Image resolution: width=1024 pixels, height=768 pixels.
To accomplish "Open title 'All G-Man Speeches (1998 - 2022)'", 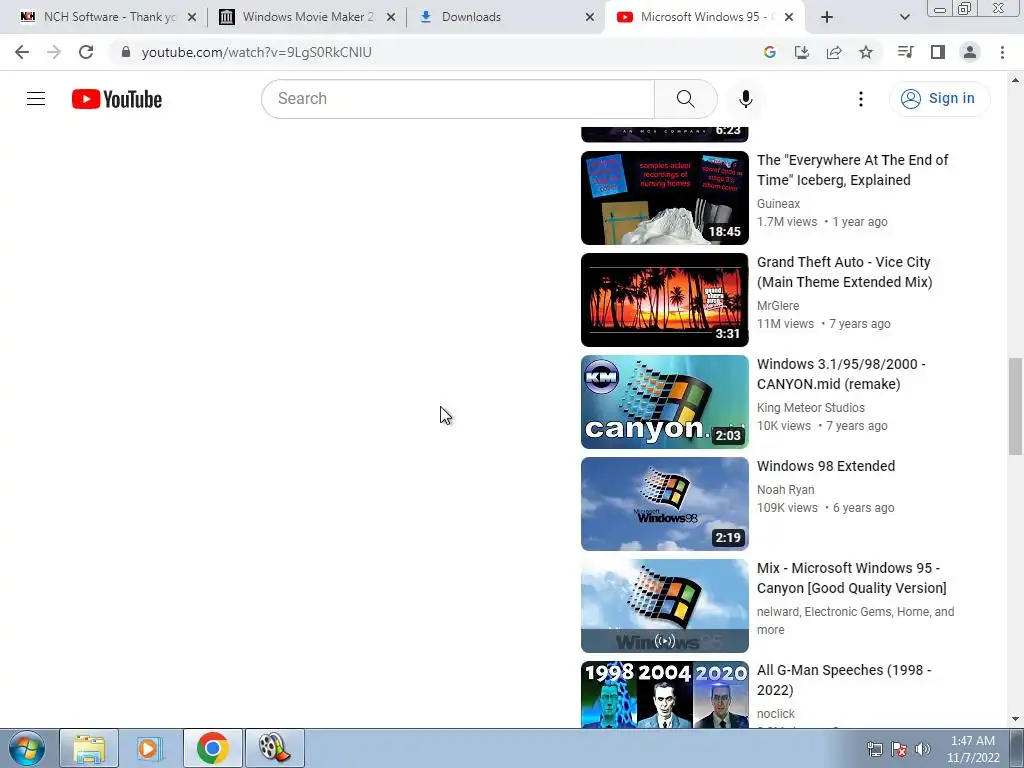I will 844,680.
